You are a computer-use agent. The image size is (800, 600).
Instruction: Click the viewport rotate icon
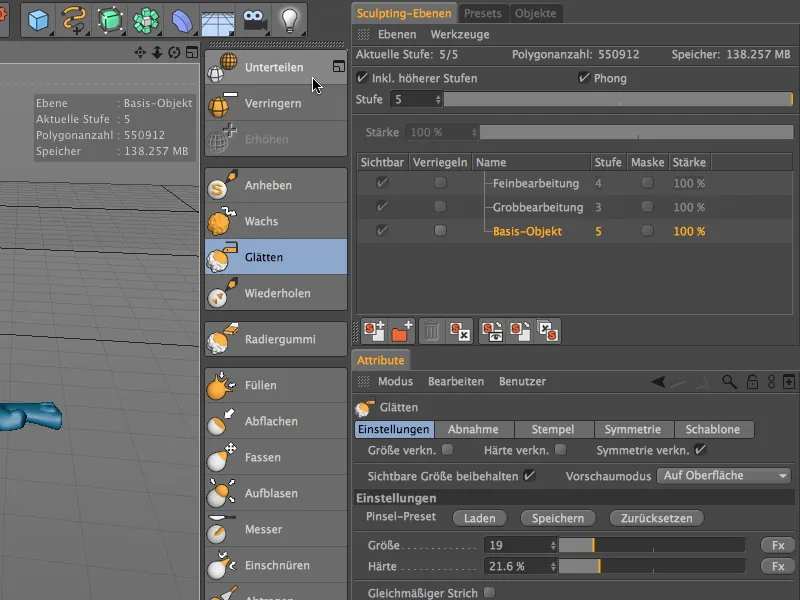pyautogui.click(x=174, y=52)
